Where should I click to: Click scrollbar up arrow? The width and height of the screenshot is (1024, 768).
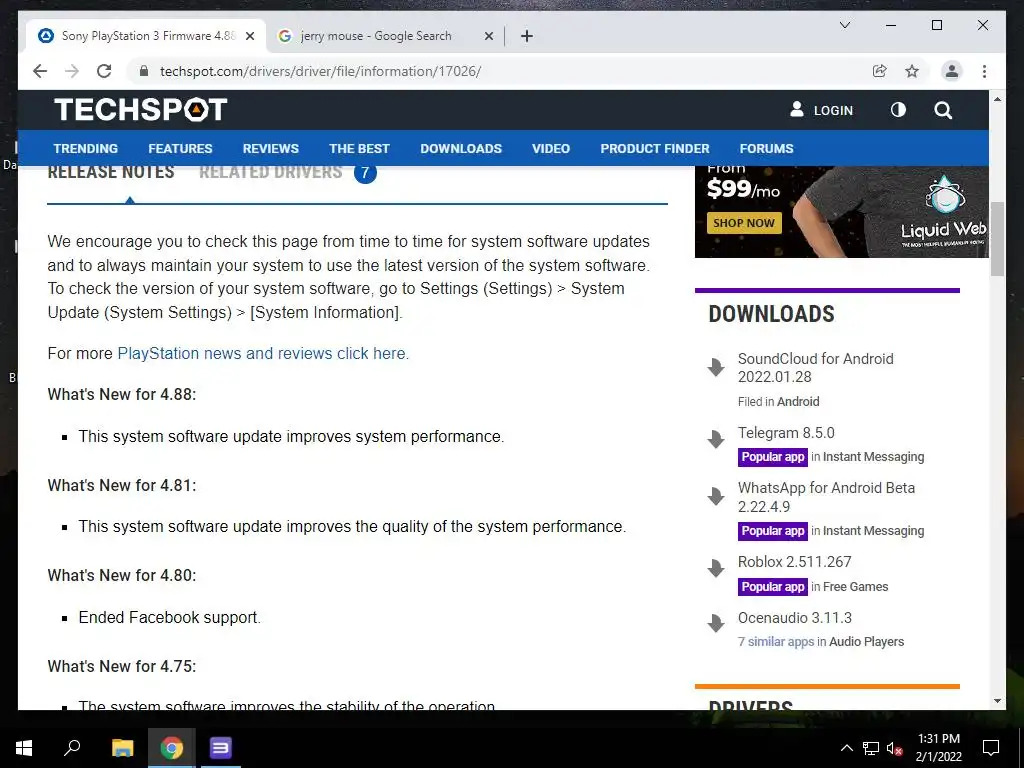coord(997,99)
